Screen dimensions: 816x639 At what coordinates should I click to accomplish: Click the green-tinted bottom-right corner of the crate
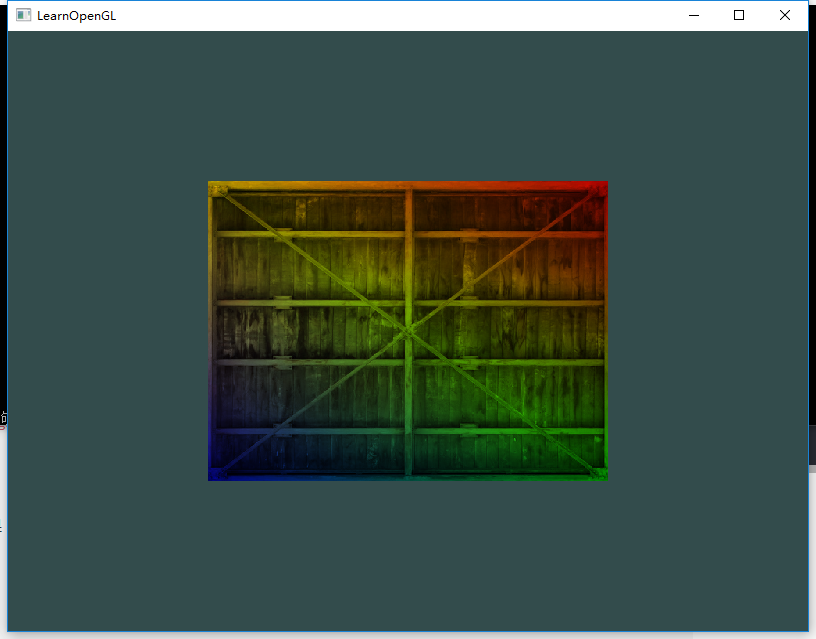598,472
